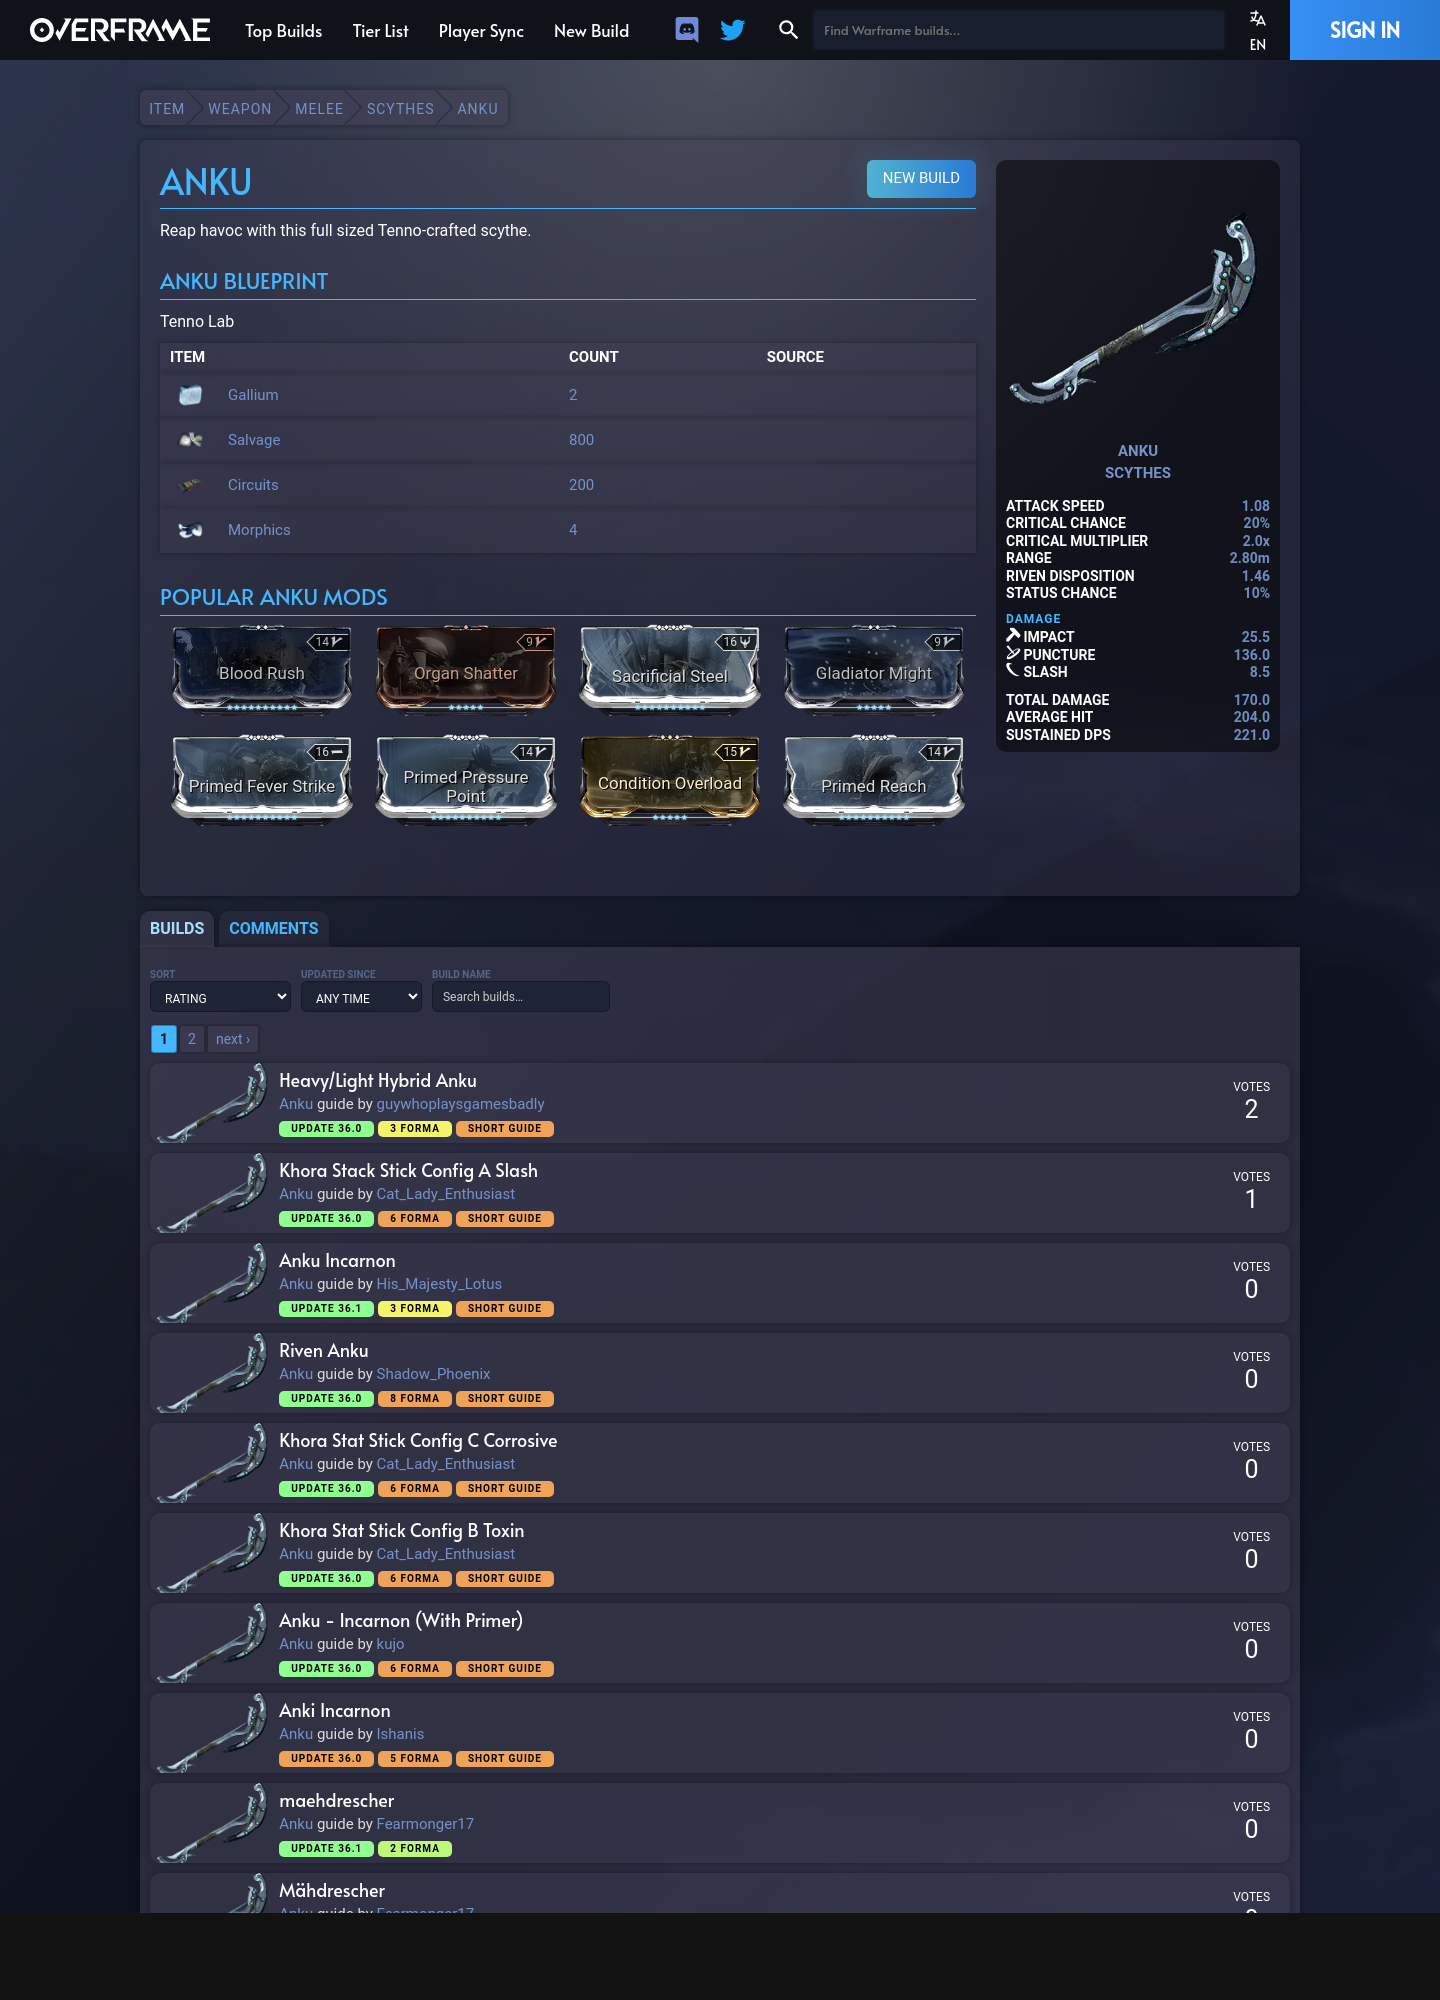
Task: Go to the ITEM breadcrumb
Action: click(x=167, y=109)
